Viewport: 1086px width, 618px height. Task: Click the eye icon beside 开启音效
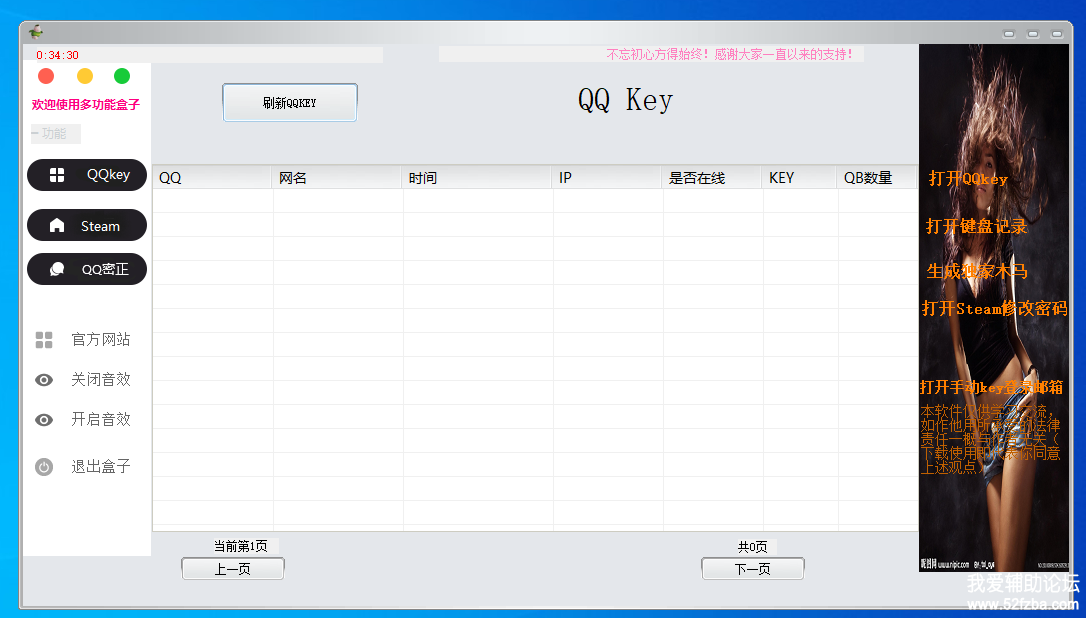pyautogui.click(x=44, y=420)
